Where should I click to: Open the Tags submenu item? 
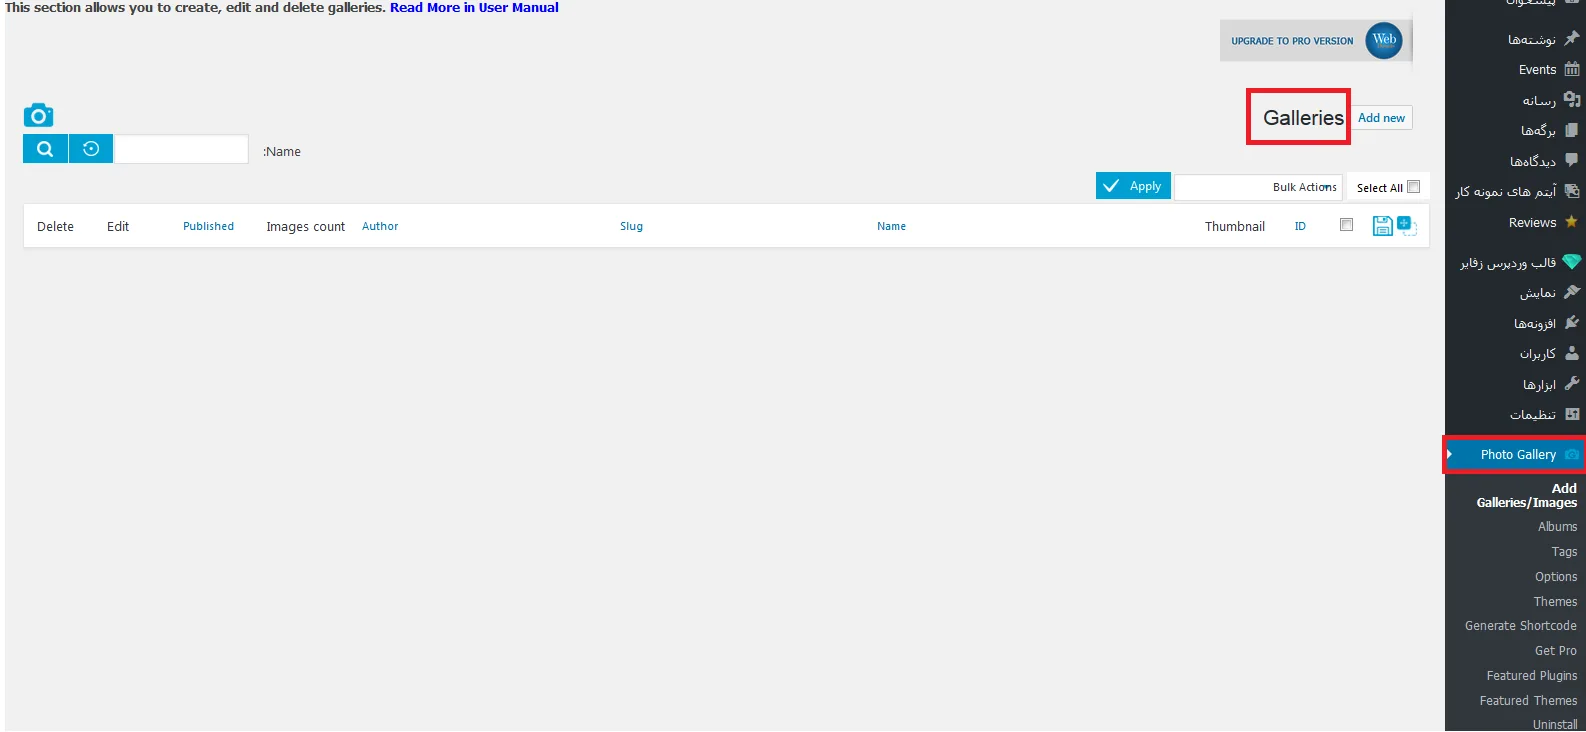1564,551
